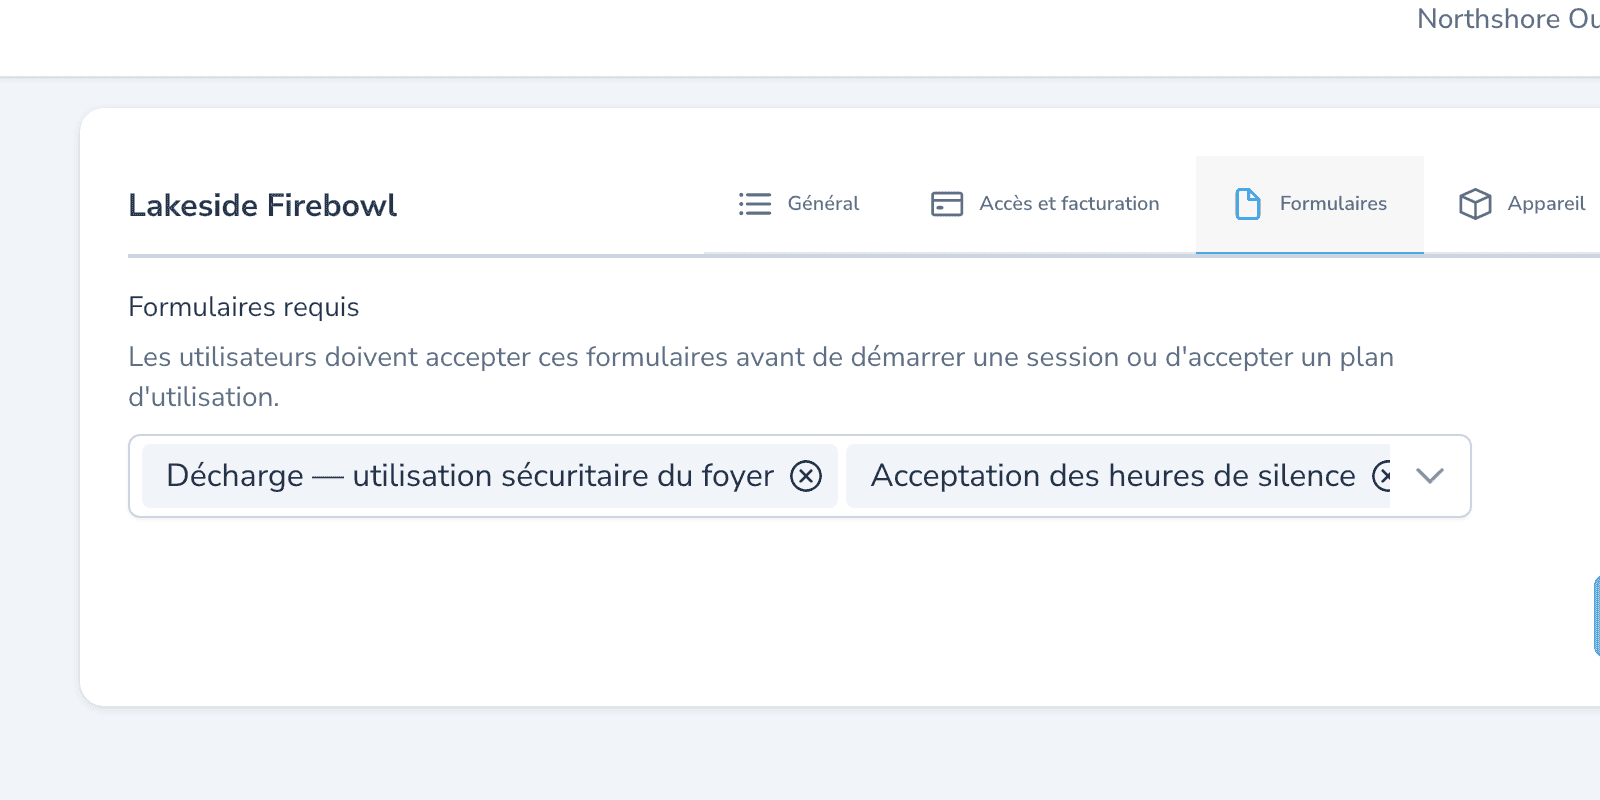
Task: Click the forms description text
Action: tap(761, 377)
